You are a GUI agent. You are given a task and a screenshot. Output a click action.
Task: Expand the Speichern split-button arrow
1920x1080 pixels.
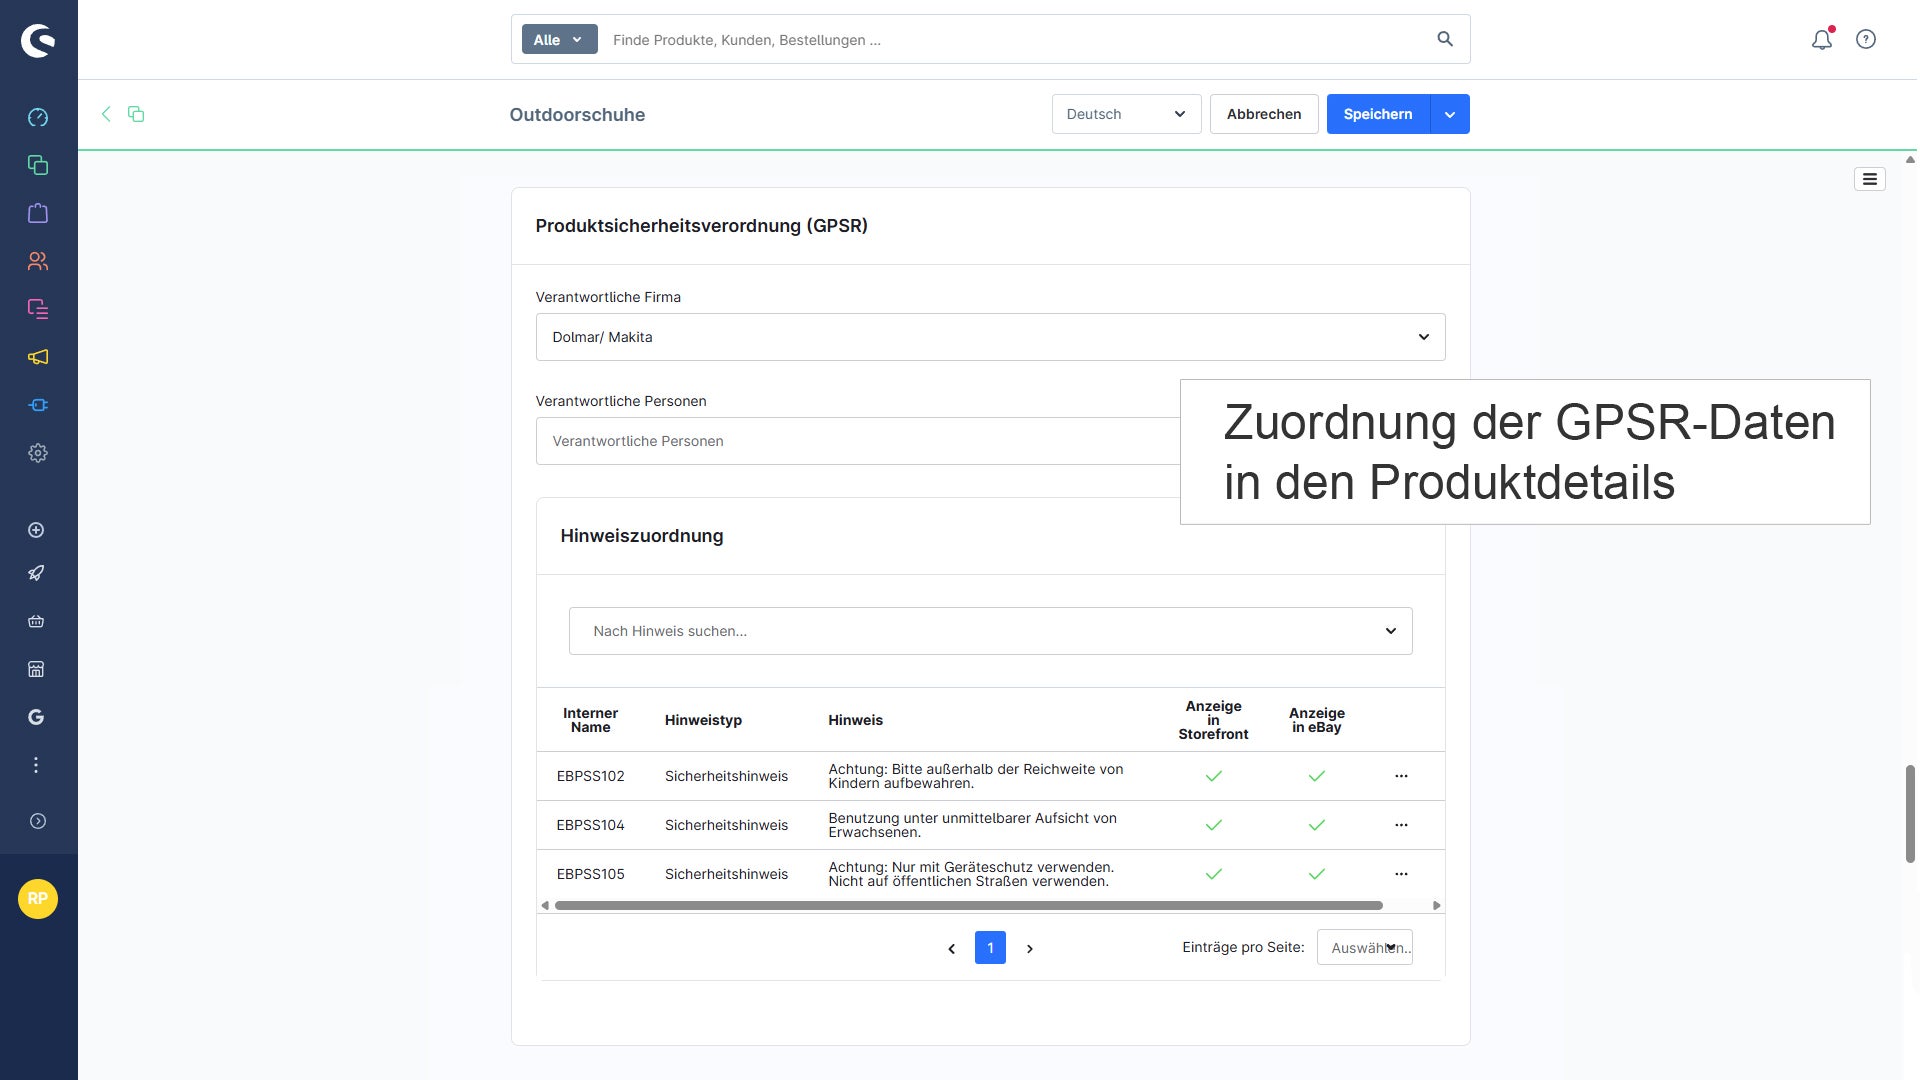[1450, 114]
